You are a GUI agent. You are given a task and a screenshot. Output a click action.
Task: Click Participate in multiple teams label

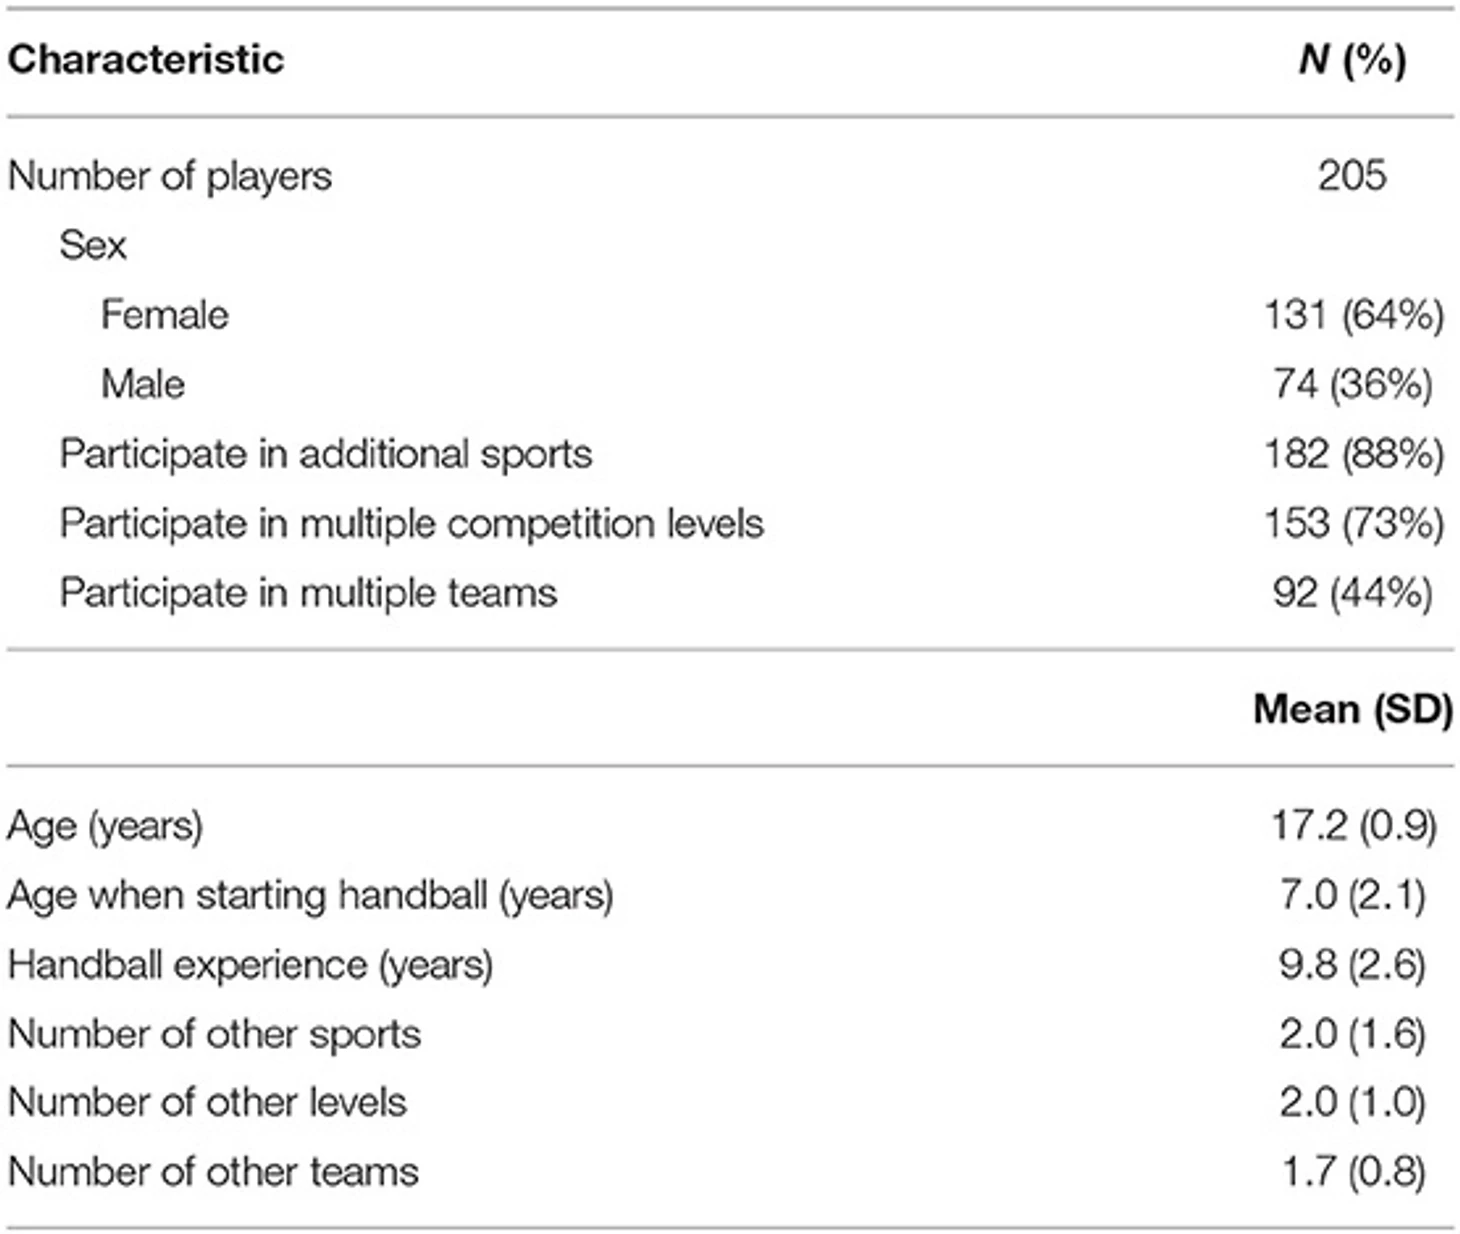coord(308,594)
